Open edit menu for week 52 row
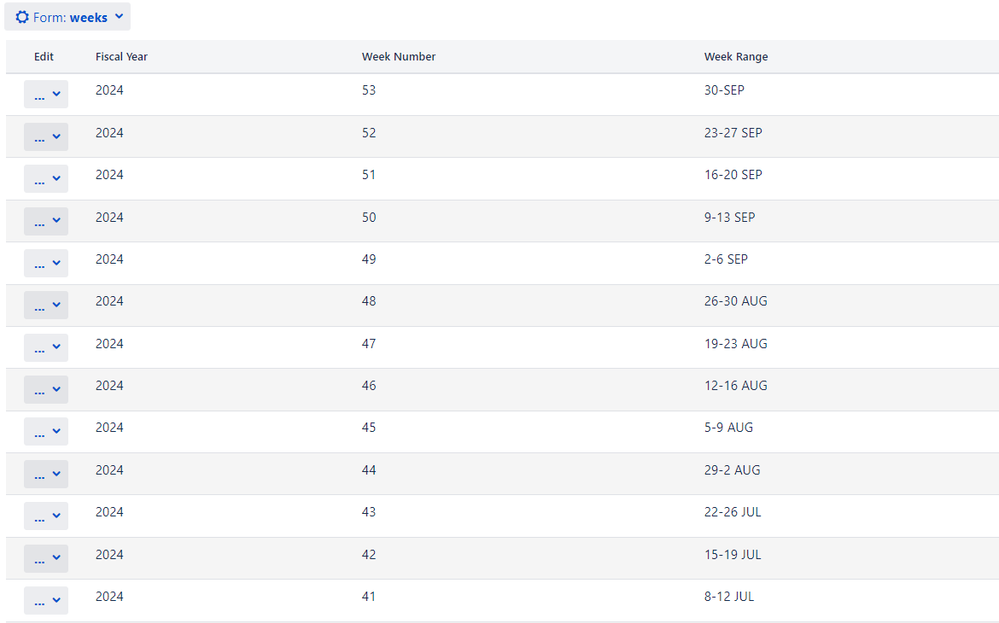Image resolution: width=999 pixels, height=623 pixels. click(x=46, y=136)
